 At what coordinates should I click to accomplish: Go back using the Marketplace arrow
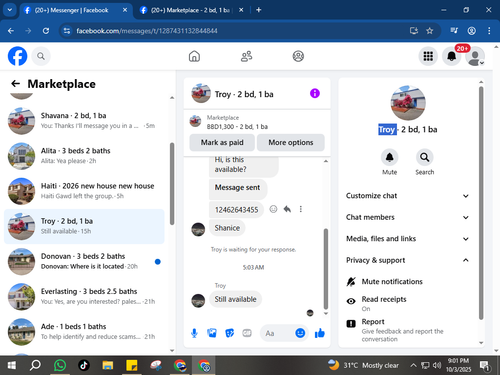15,84
